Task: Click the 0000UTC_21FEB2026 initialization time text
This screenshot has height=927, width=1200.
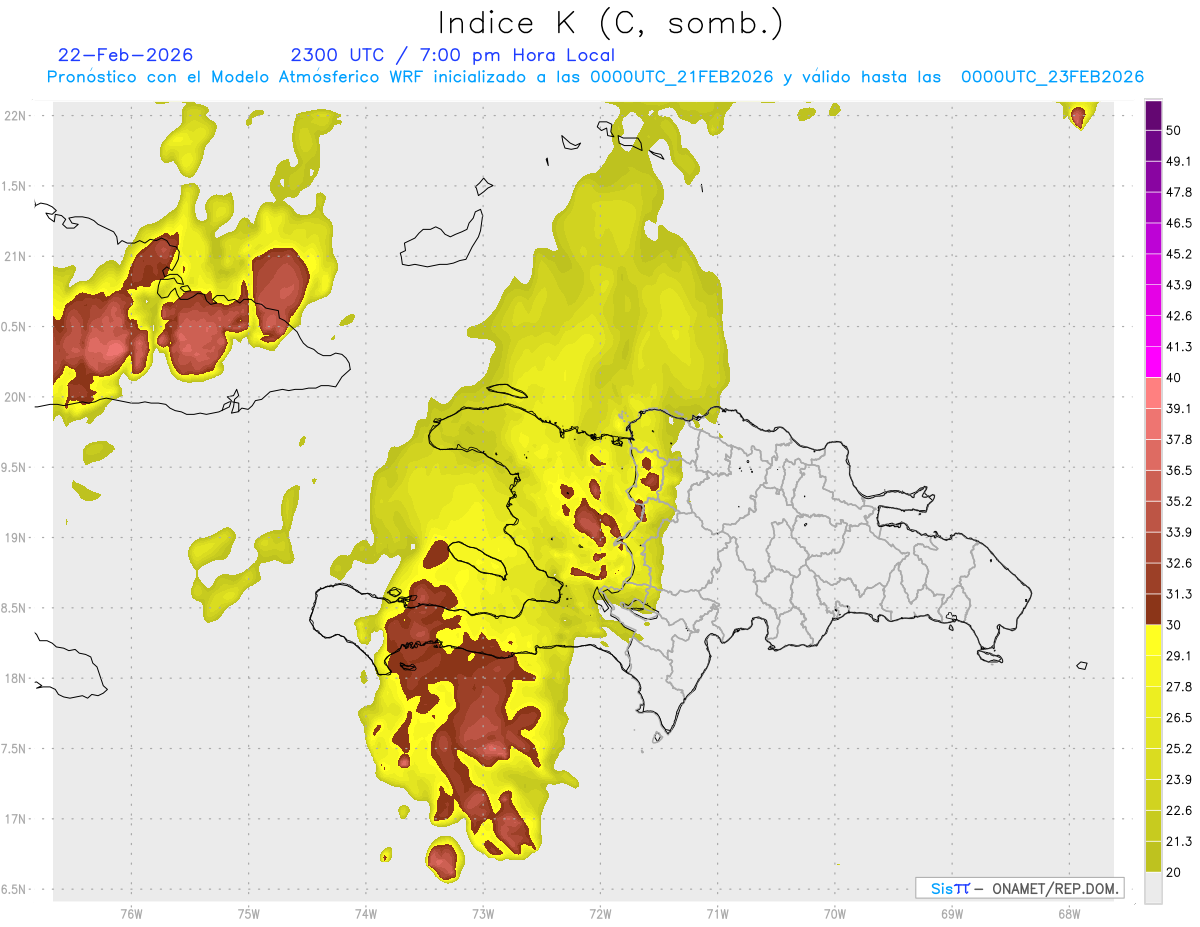Action: point(682,77)
